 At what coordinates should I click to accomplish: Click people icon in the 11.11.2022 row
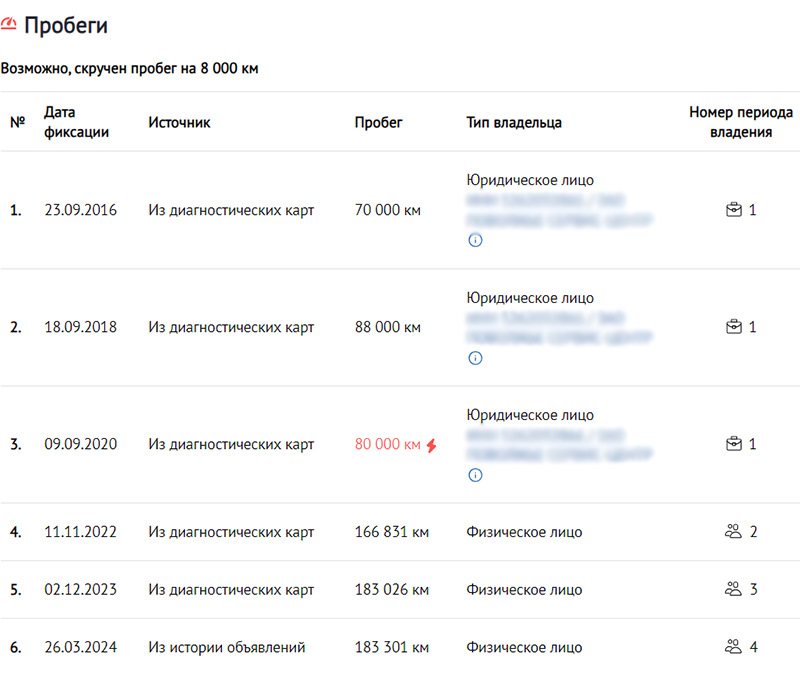733,532
